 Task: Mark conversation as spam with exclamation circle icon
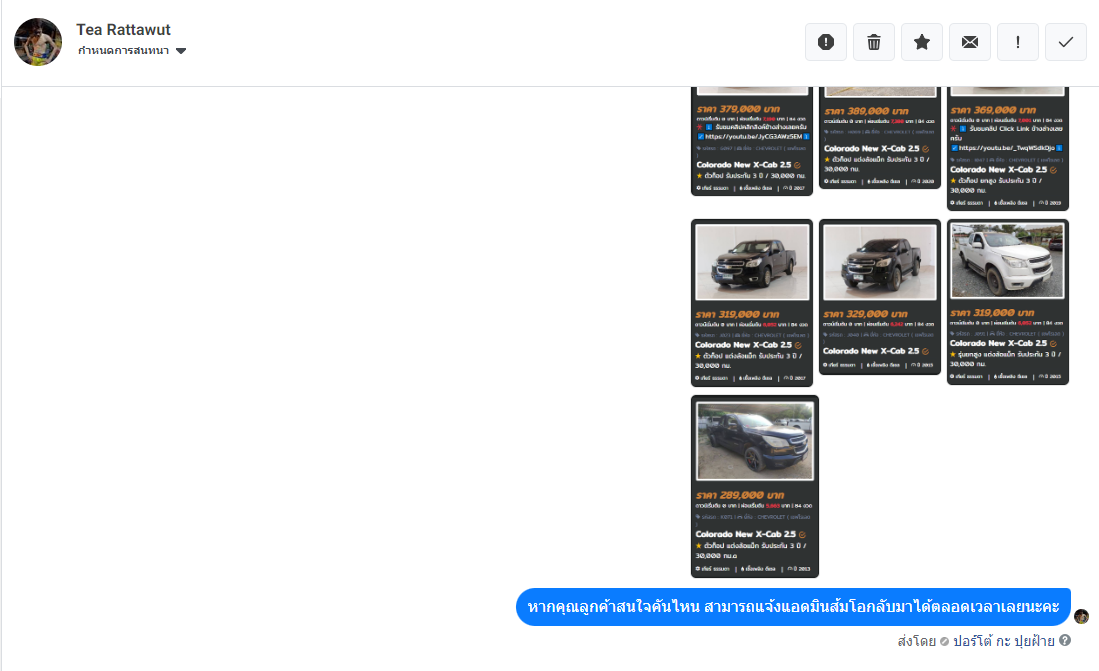point(826,42)
